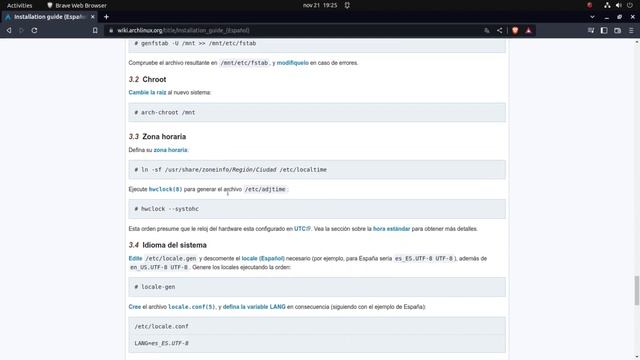Viewport: 640px width, 360px height.
Task: Go back with the browser back arrow
Action: click(9, 30)
